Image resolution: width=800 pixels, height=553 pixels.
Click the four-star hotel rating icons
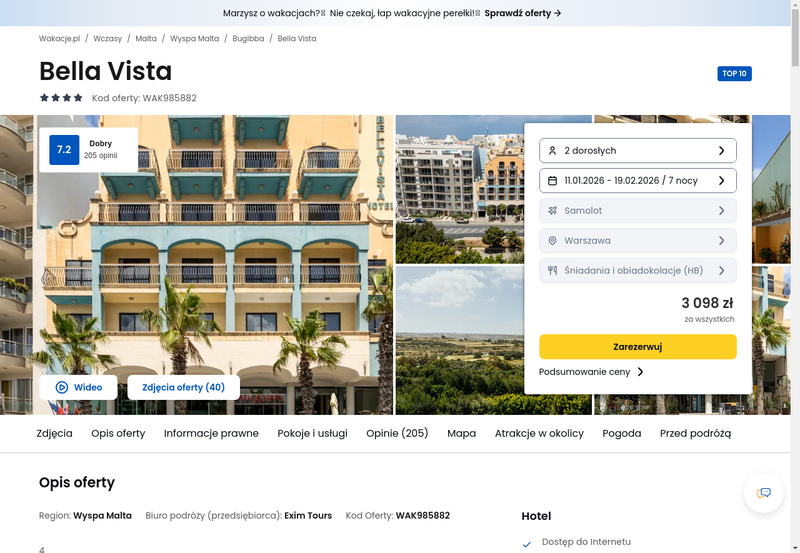[x=61, y=97]
